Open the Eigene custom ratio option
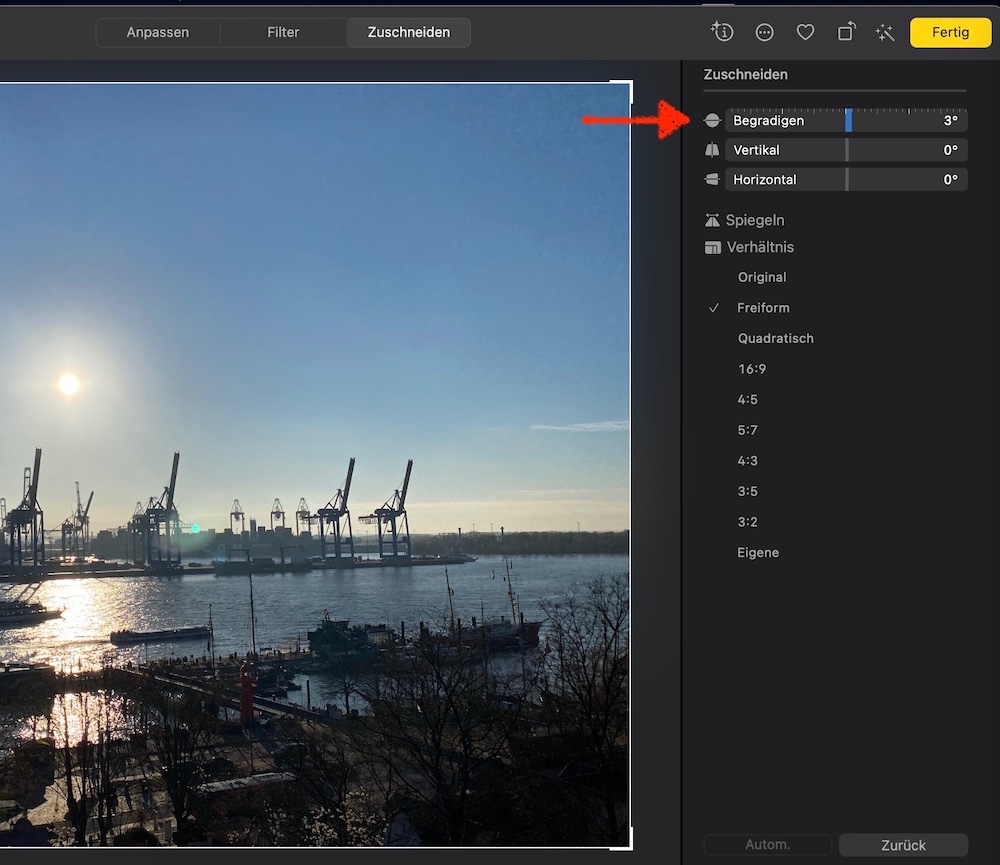Image resolution: width=1000 pixels, height=865 pixels. point(758,552)
